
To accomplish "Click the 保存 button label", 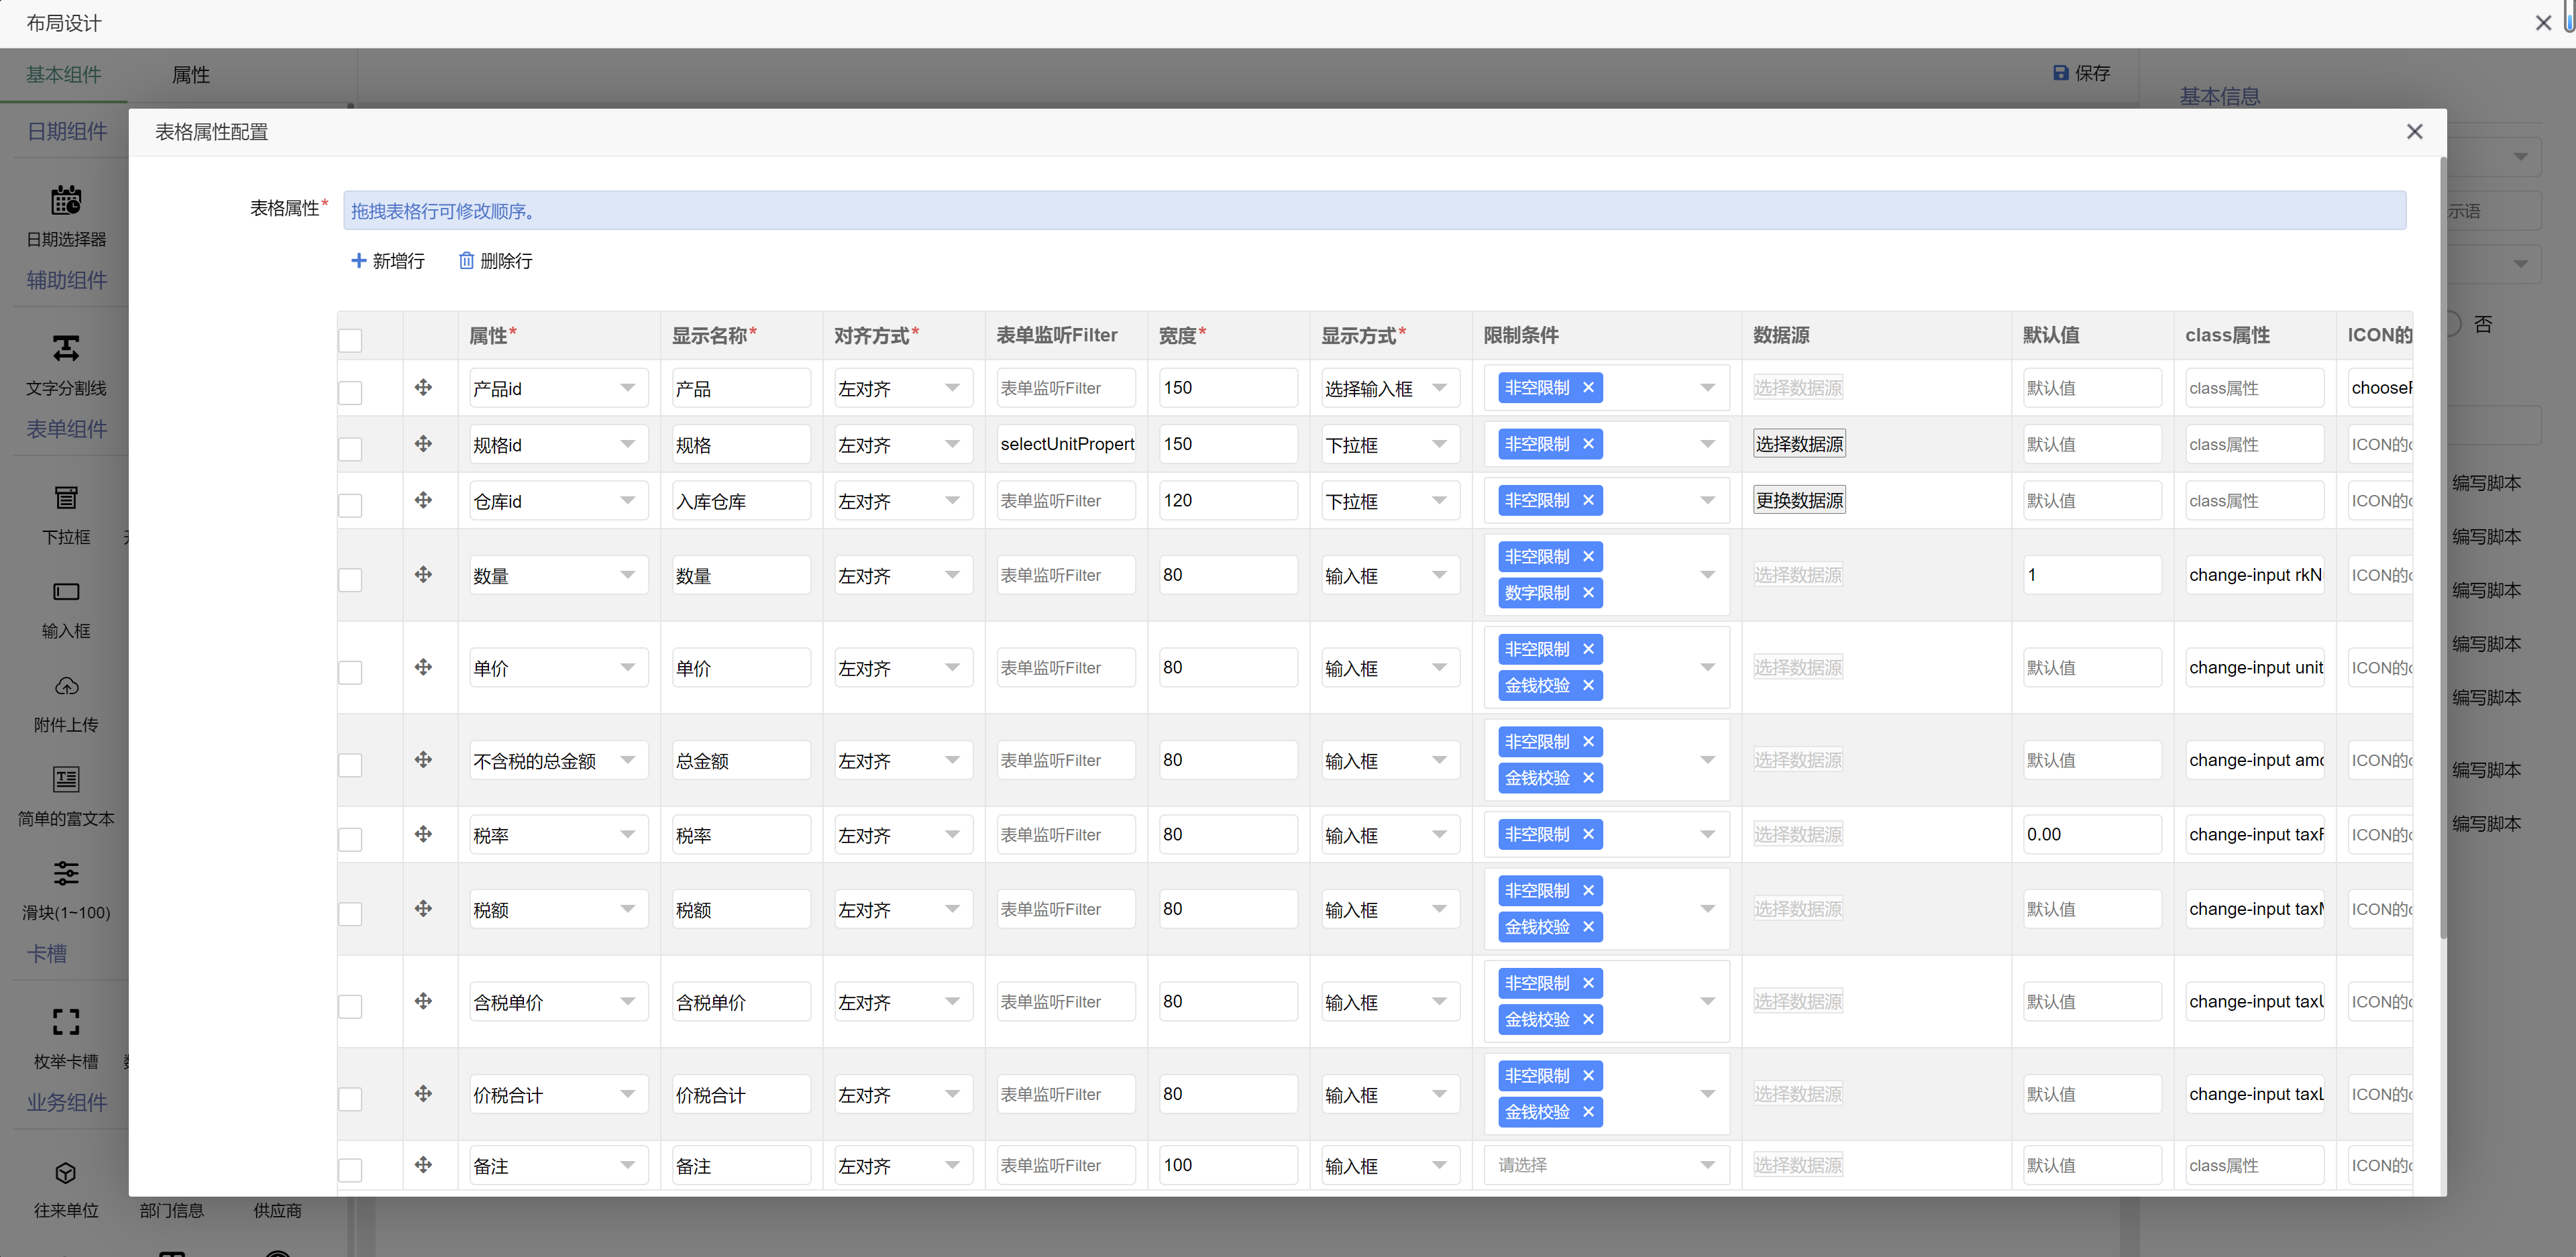I will click(2092, 73).
